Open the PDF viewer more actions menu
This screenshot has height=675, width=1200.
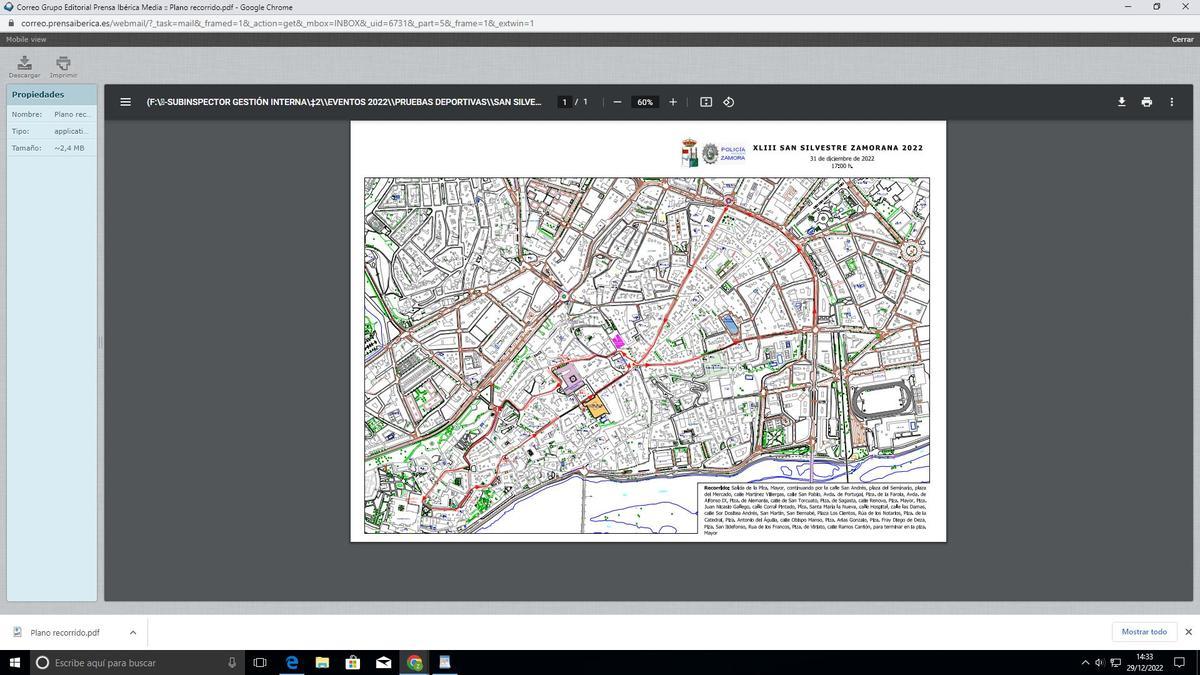[x=1171, y=102]
